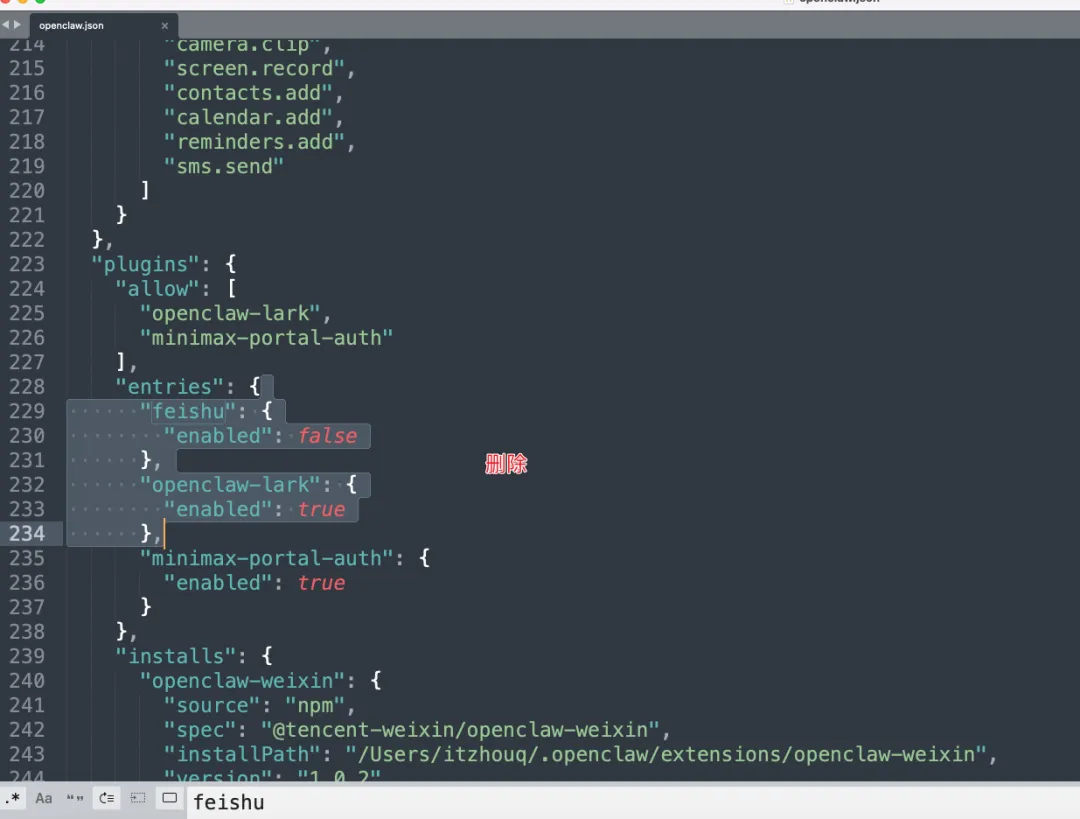1080x819 pixels.
Task: Click the false value on line 230
Action: tap(328, 436)
